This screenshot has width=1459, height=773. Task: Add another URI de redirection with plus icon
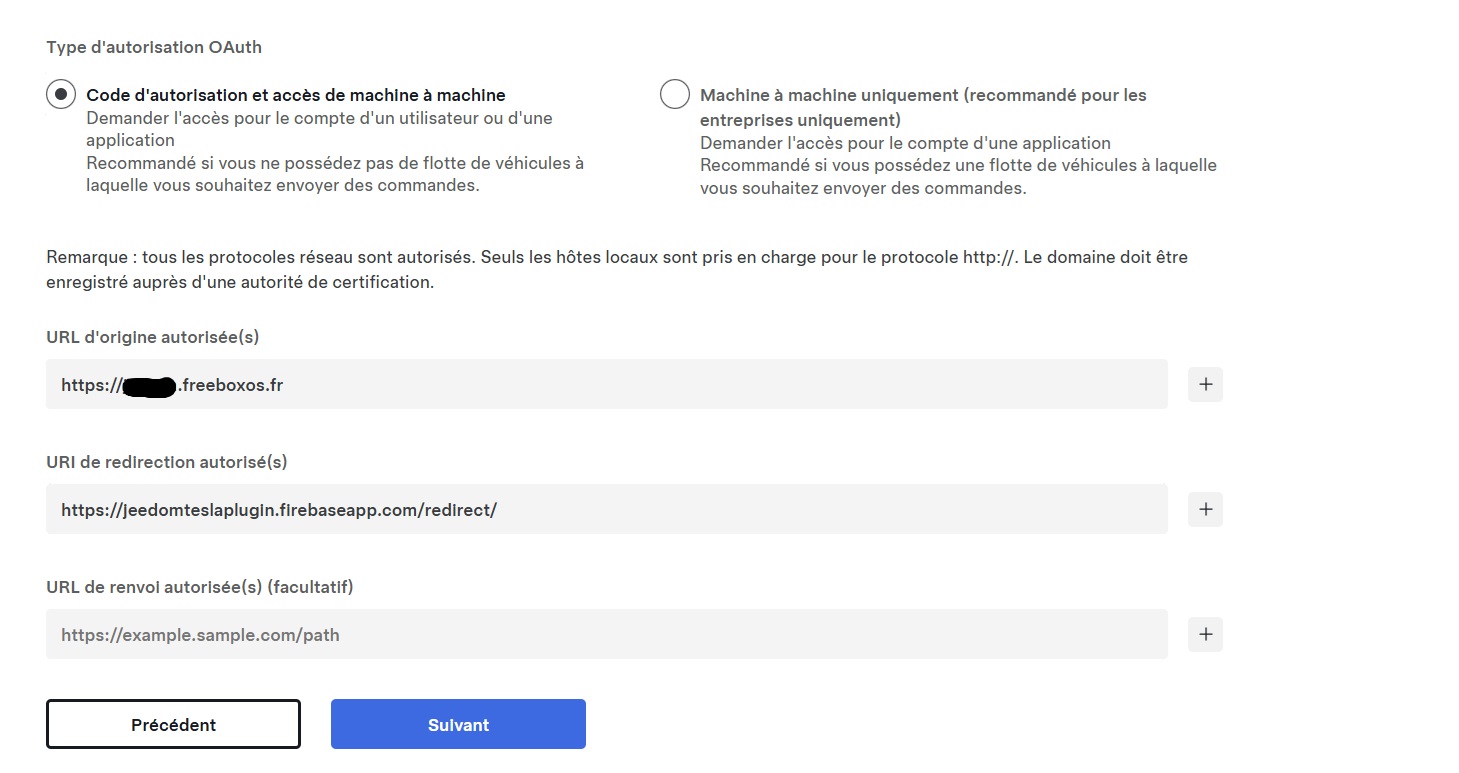point(1205,509)
